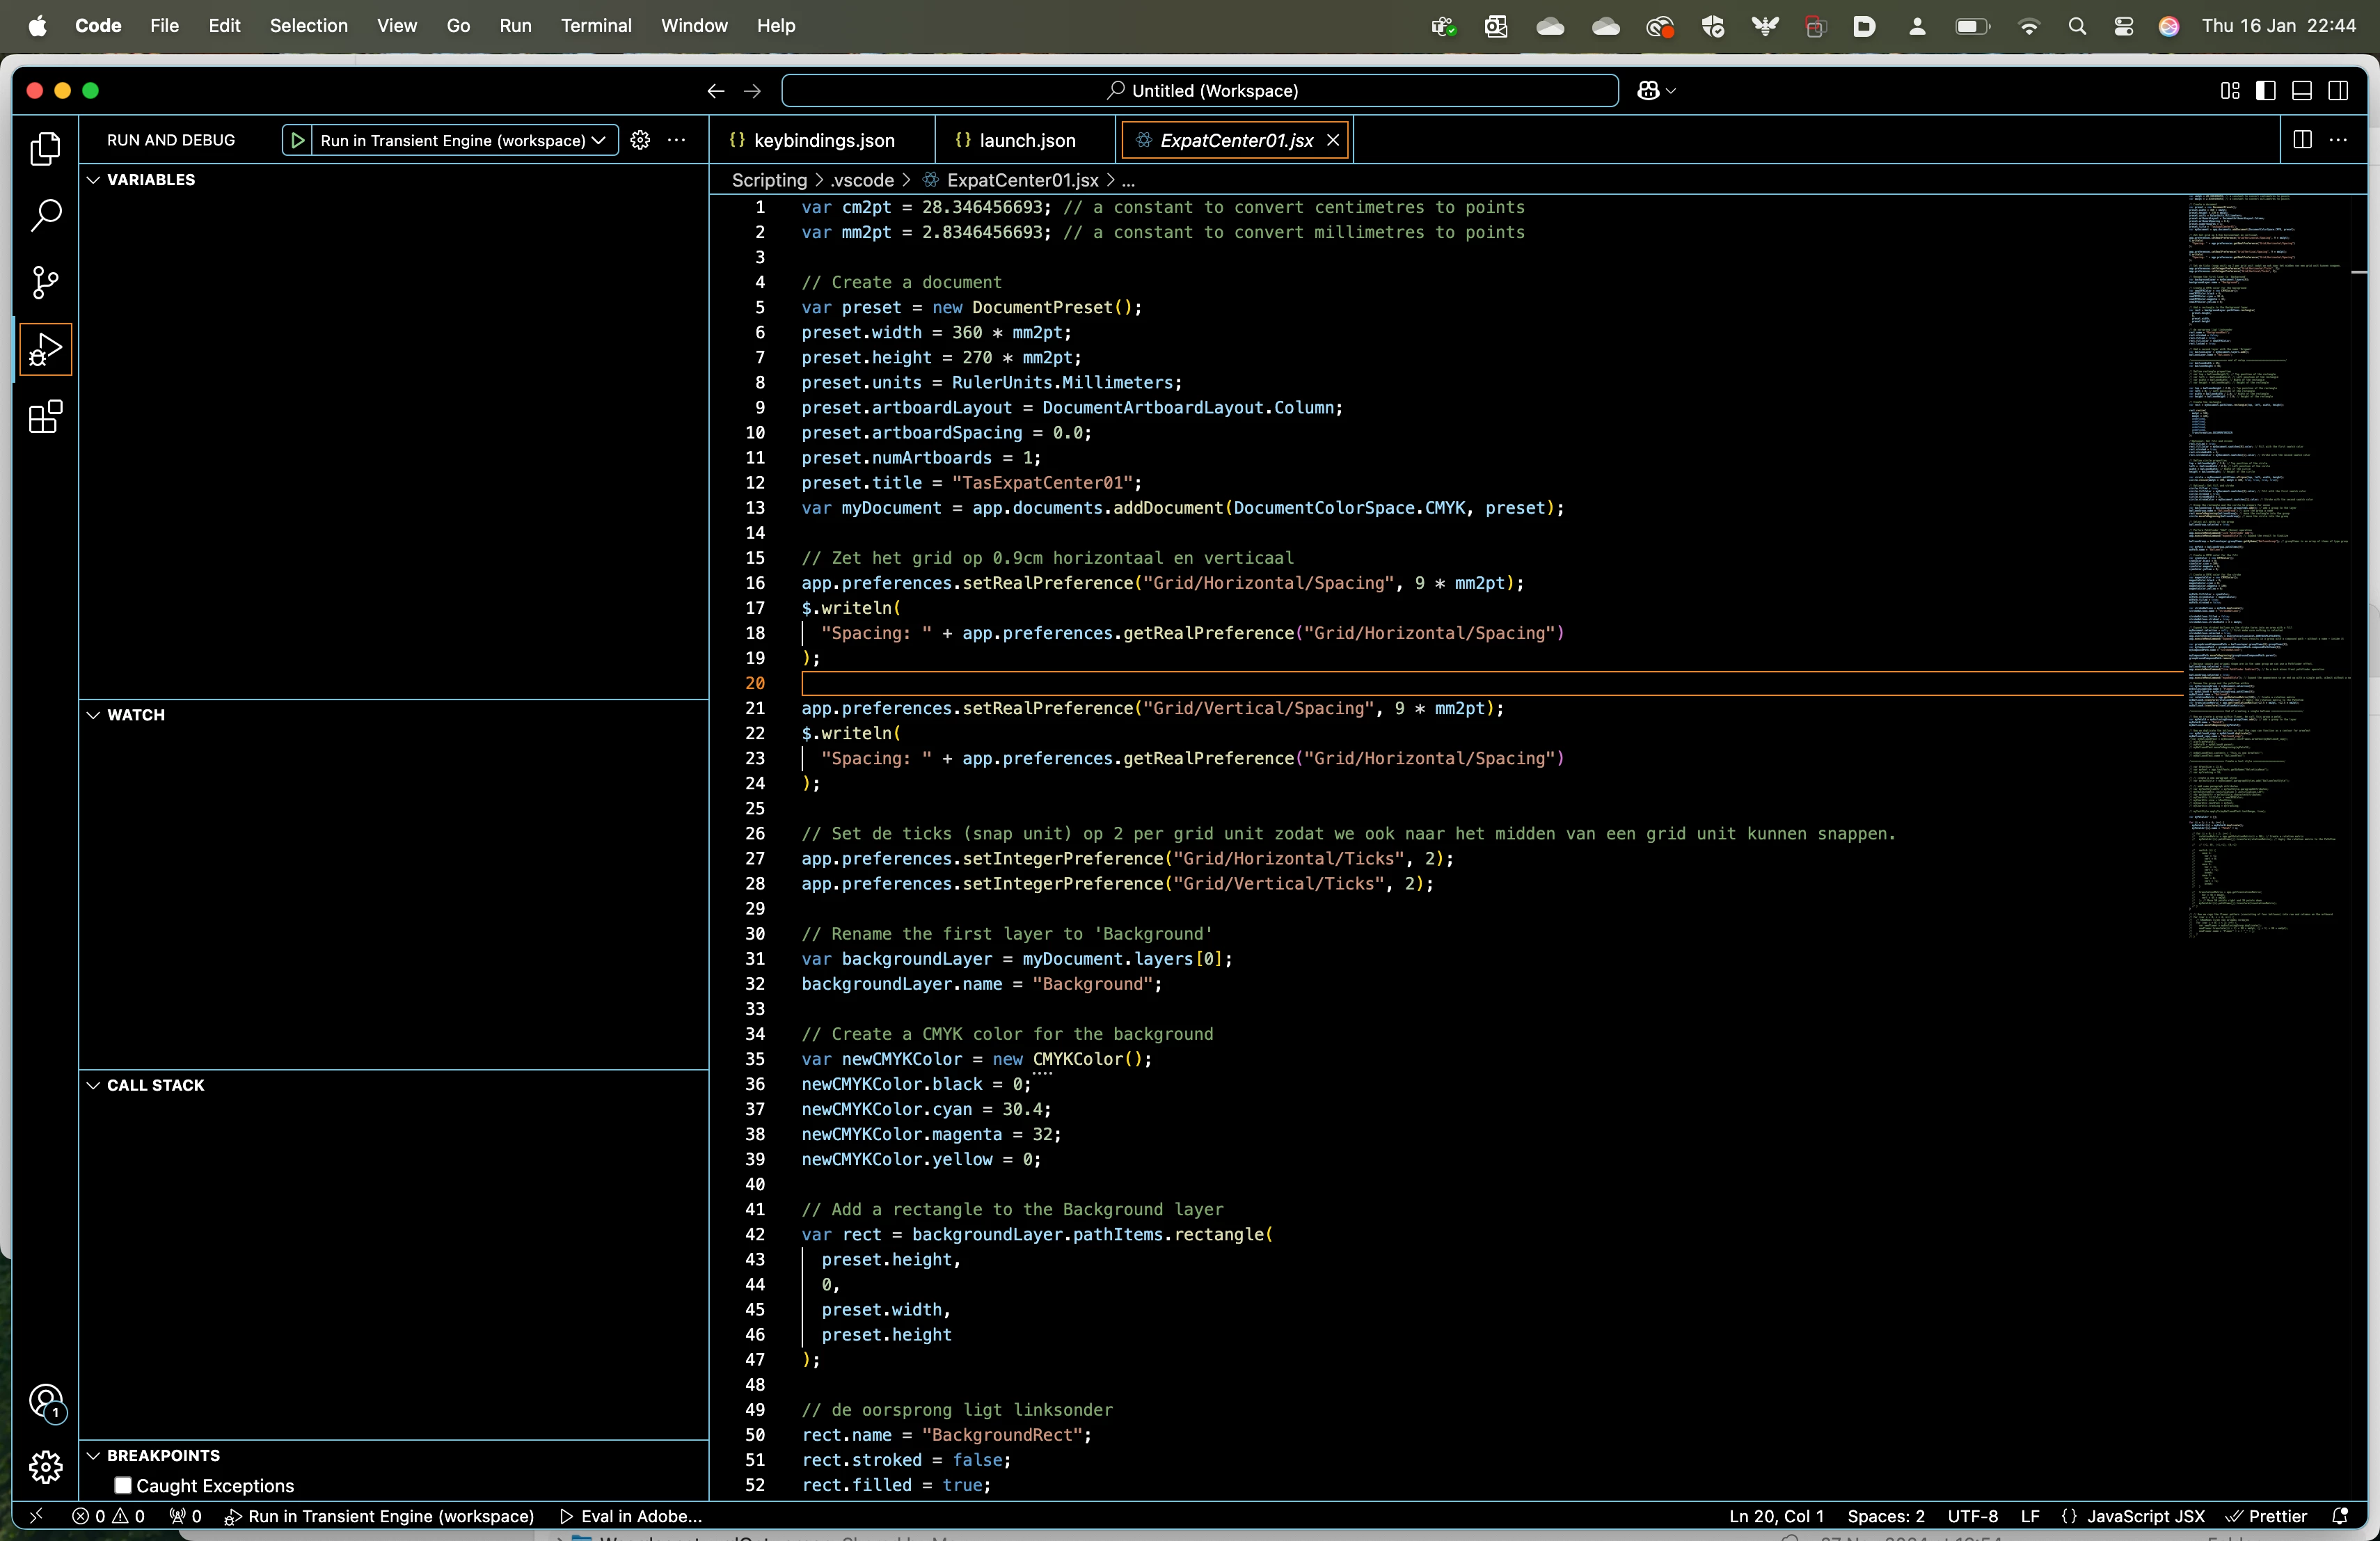Enable the Caught Exceptions breakpoint checkbox
The image size is (2380, 1541).
(x=123, y=1485)
